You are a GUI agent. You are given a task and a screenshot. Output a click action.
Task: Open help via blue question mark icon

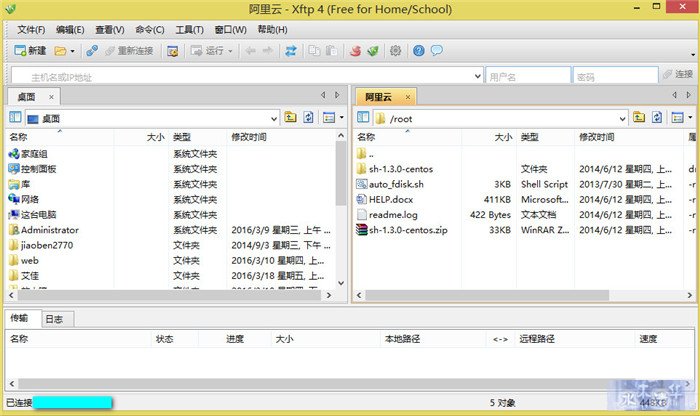coord(418,51)
